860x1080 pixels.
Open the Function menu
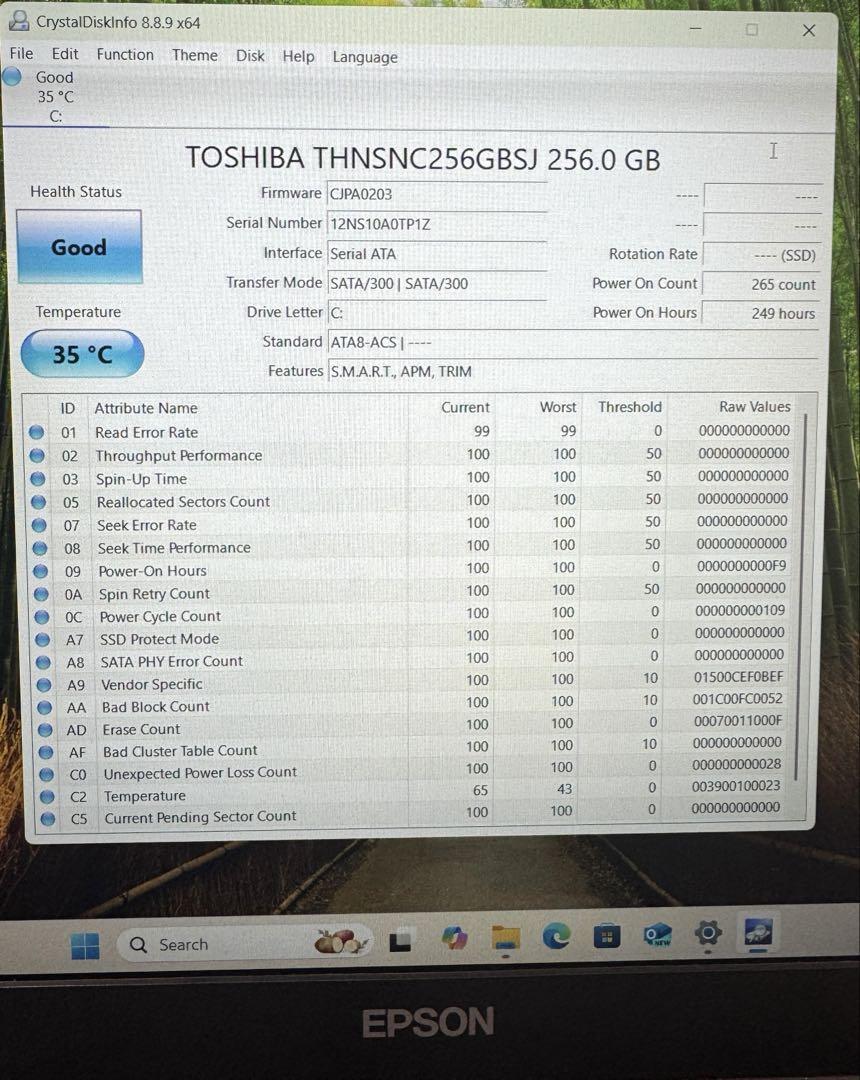tap(125, 54)
